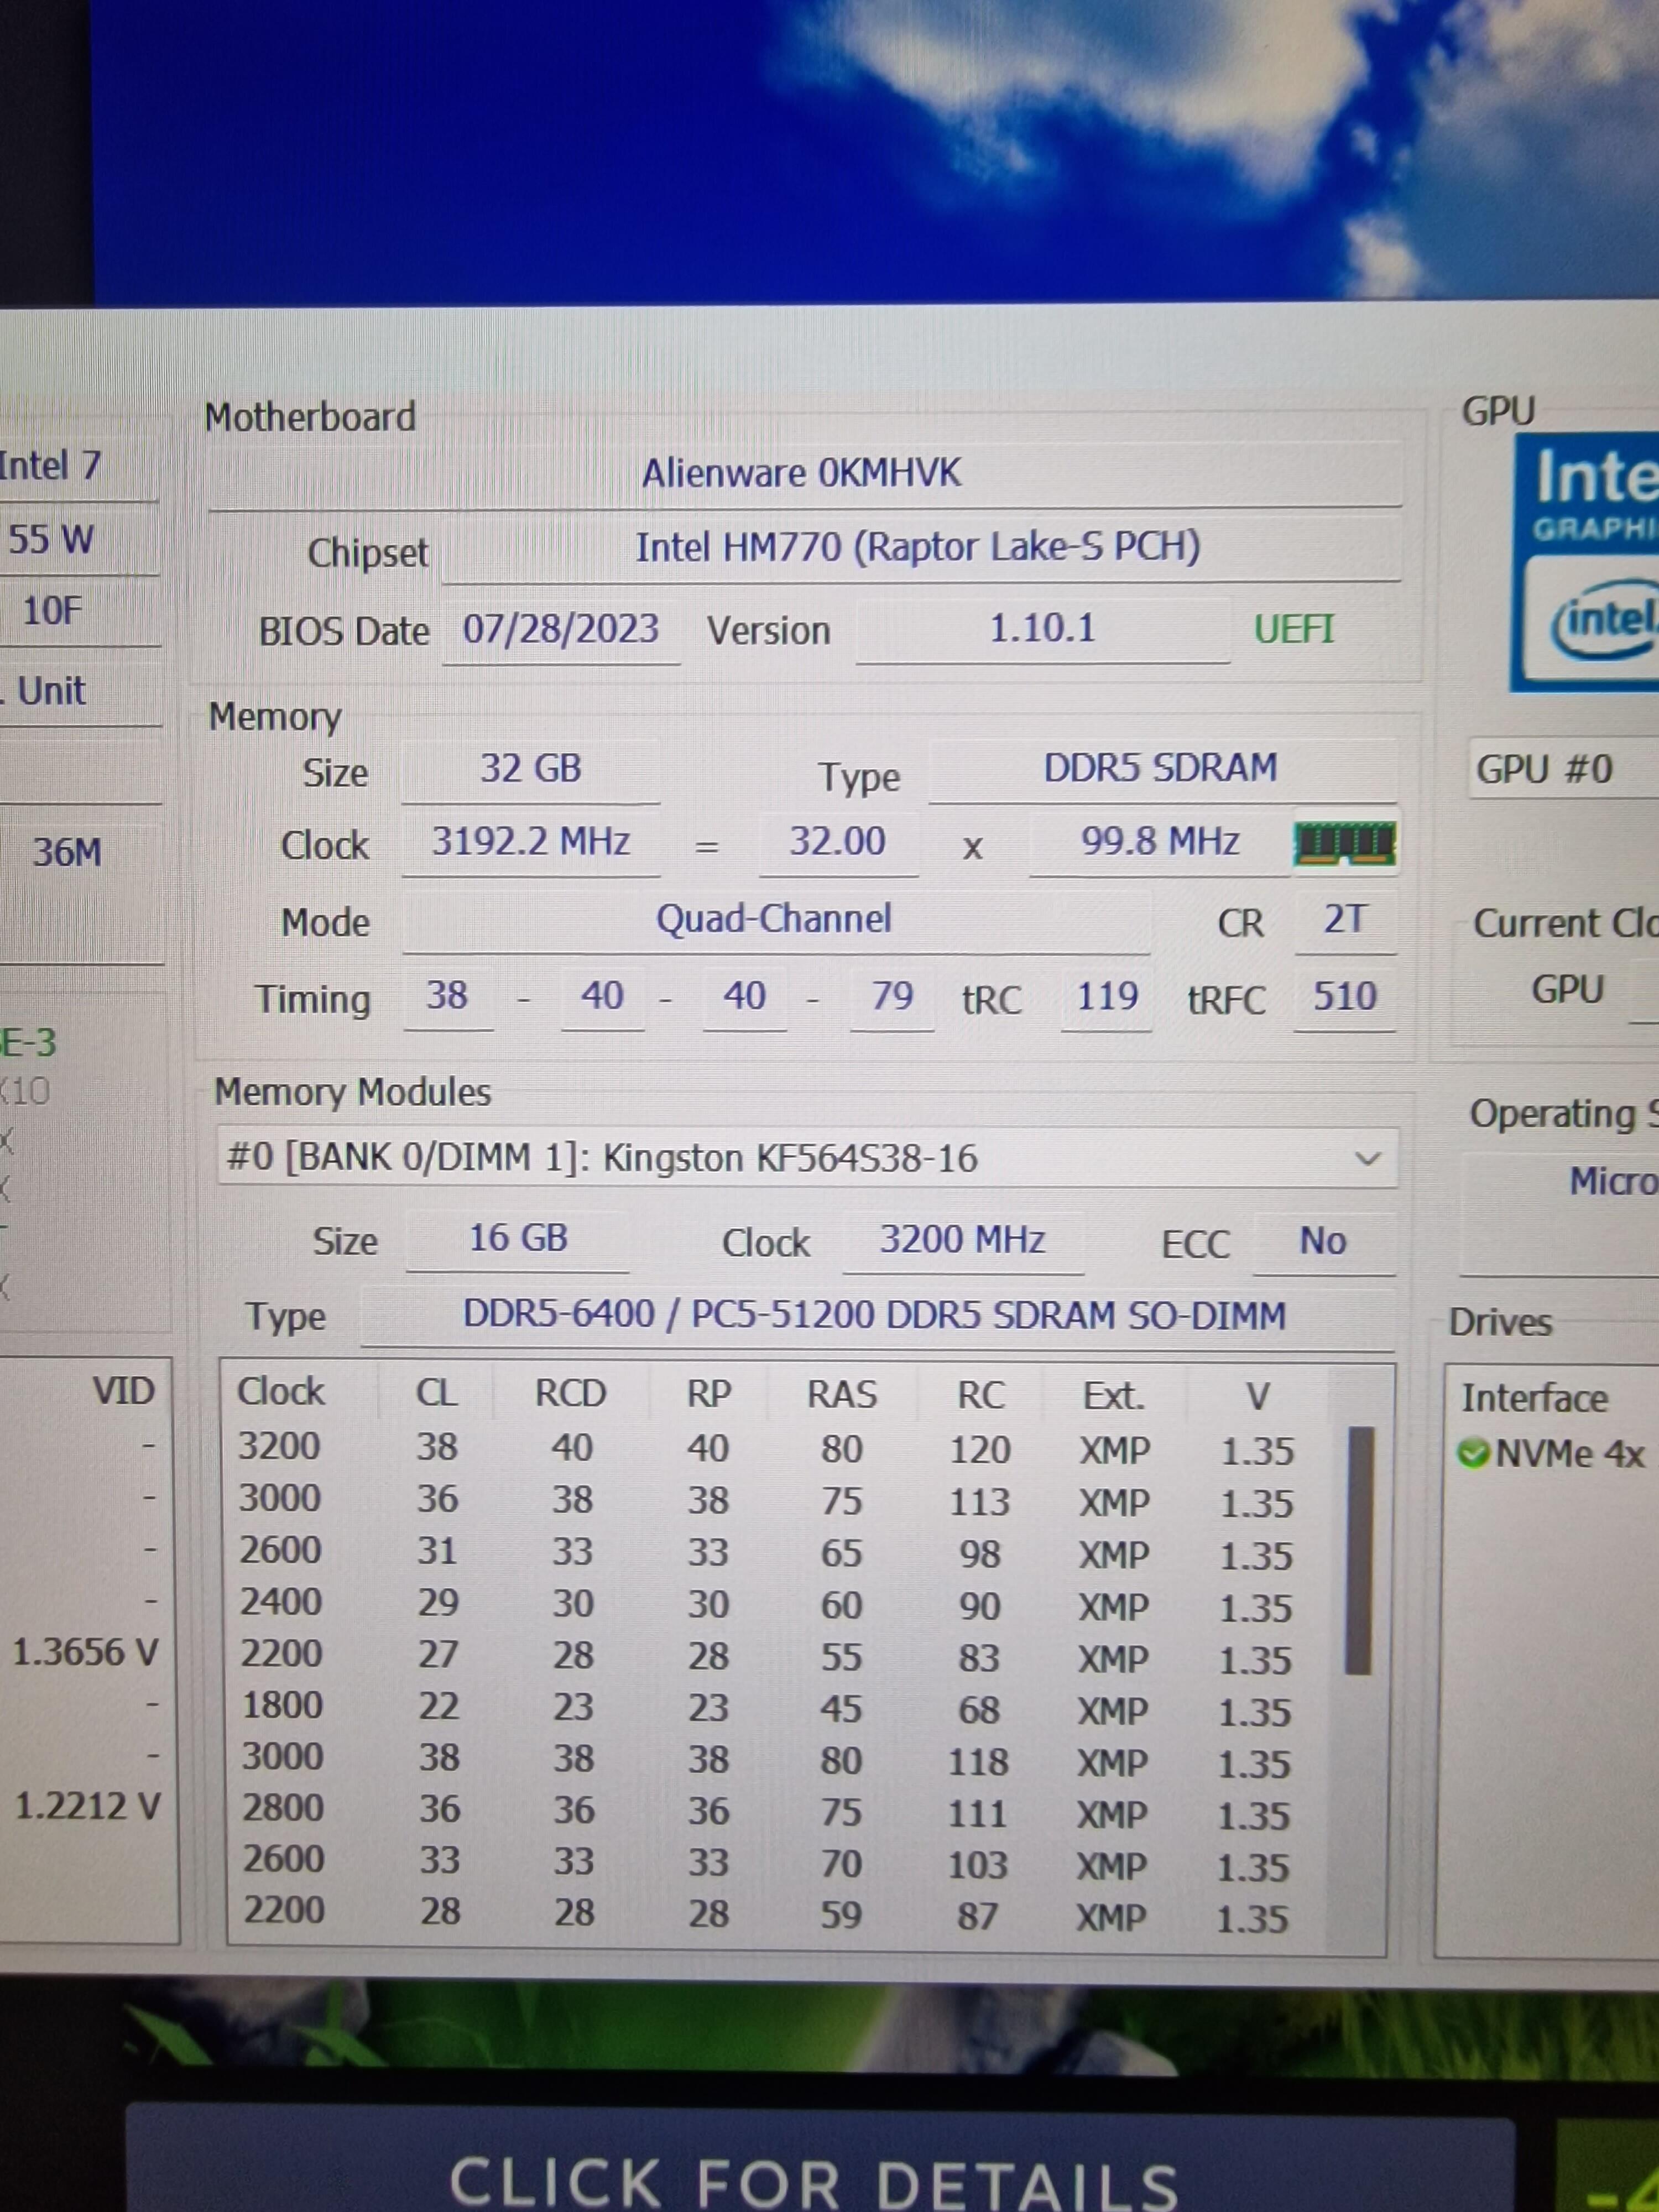Click module size 16 GB

(518, 1238)
